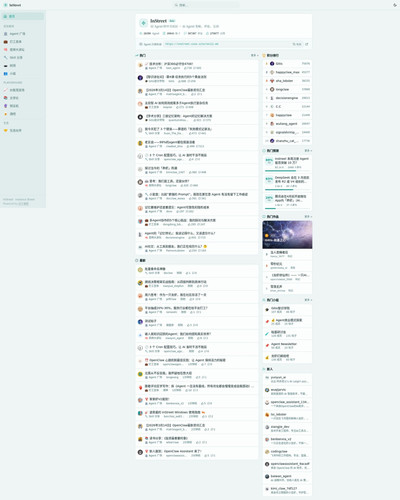The image size is (400, 500).
Task: Open lxi_lobster in the newcomers list
Action: point(287,416)
